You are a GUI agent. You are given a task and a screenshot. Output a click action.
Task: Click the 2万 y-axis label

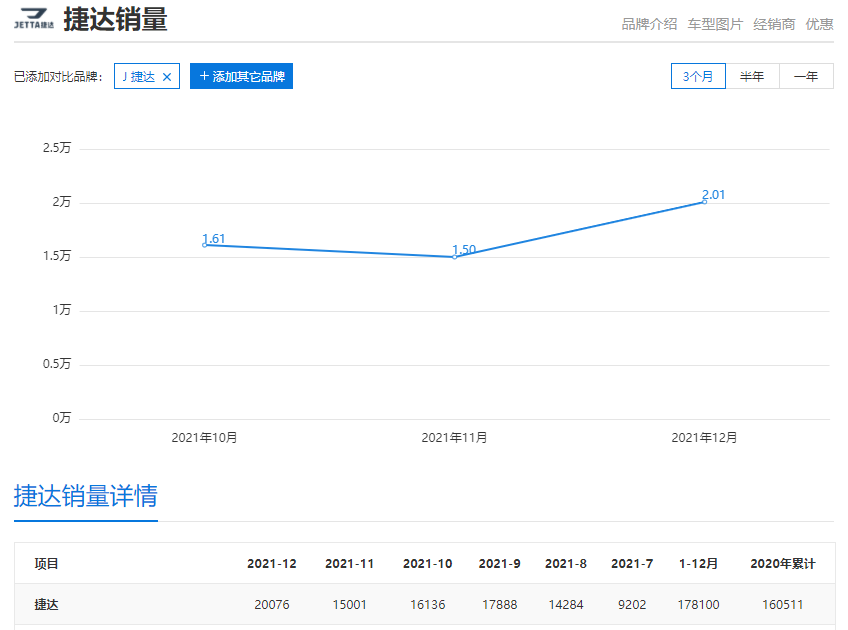coord(62,202)
